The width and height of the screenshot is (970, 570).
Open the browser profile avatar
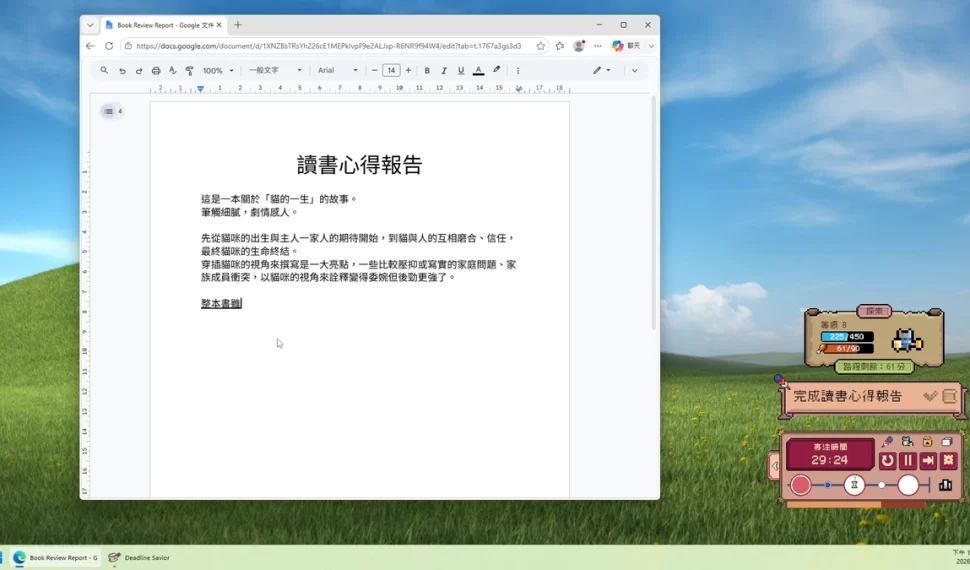point(579,46)
